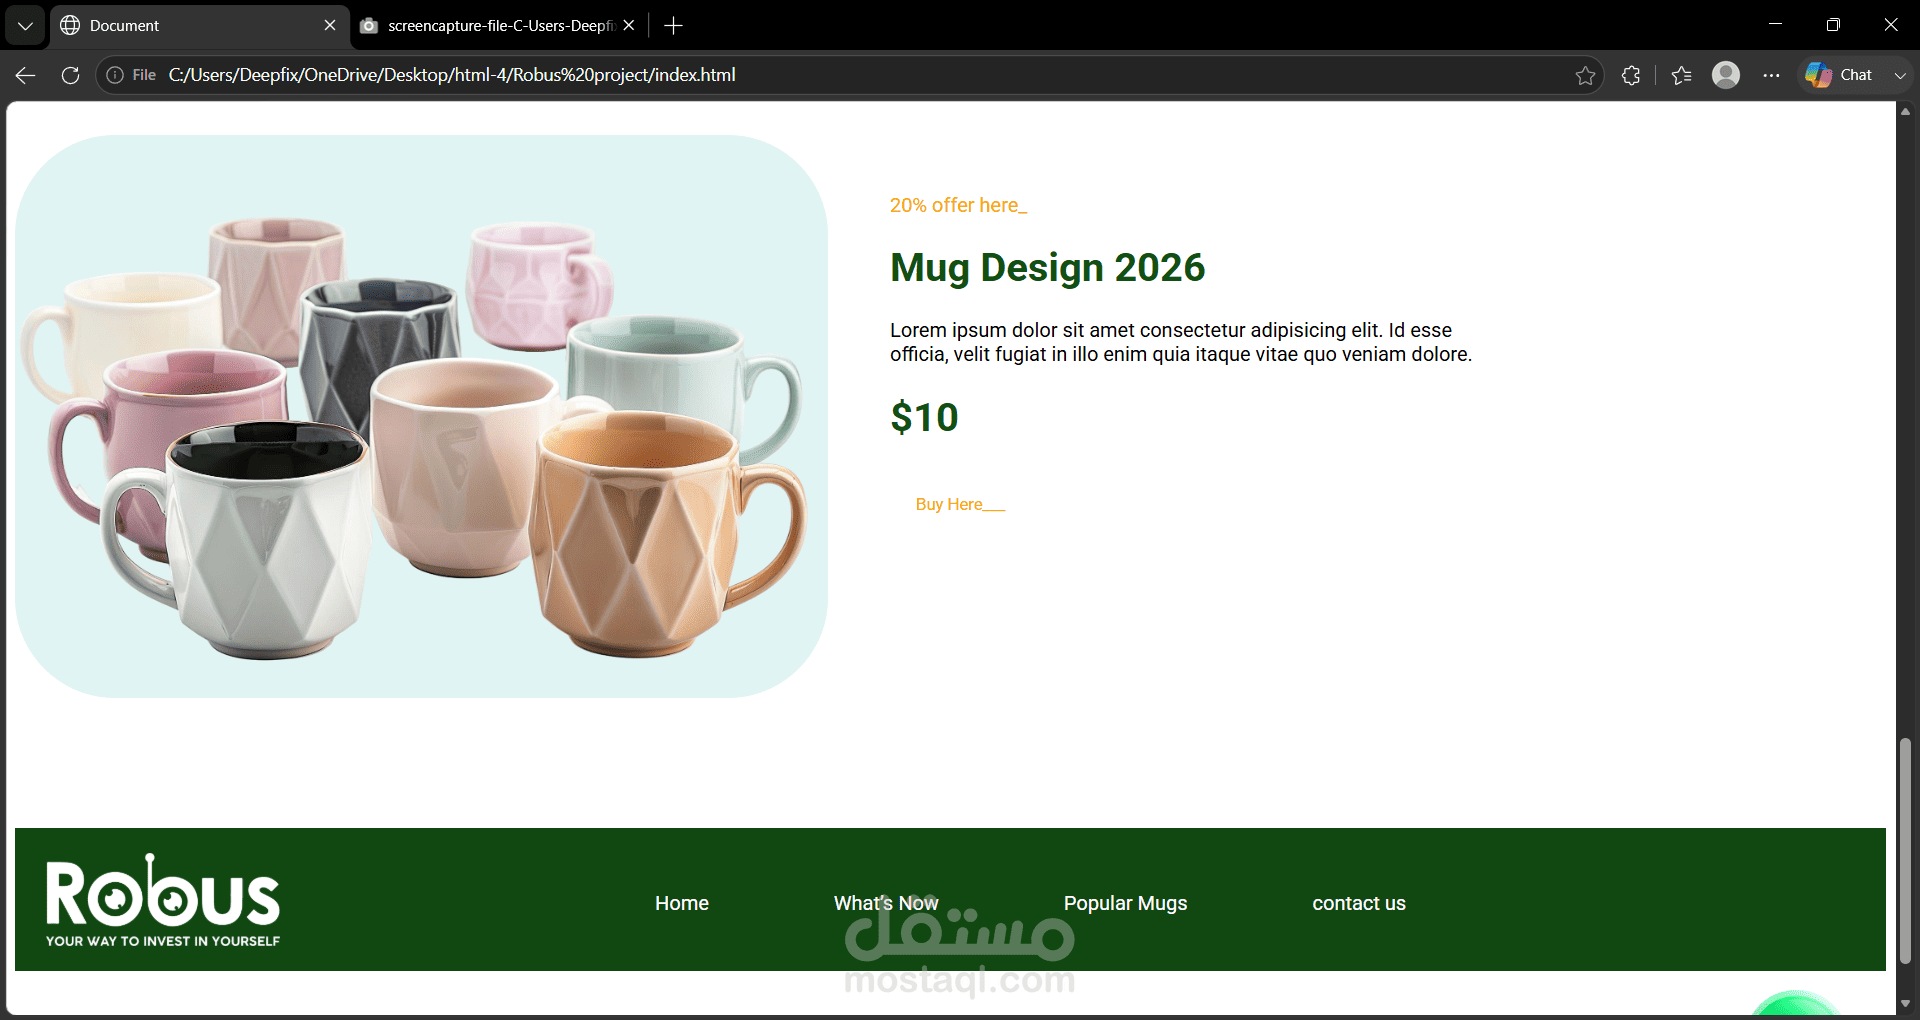
Task: Restore down the browser window
Action: 1833,25
